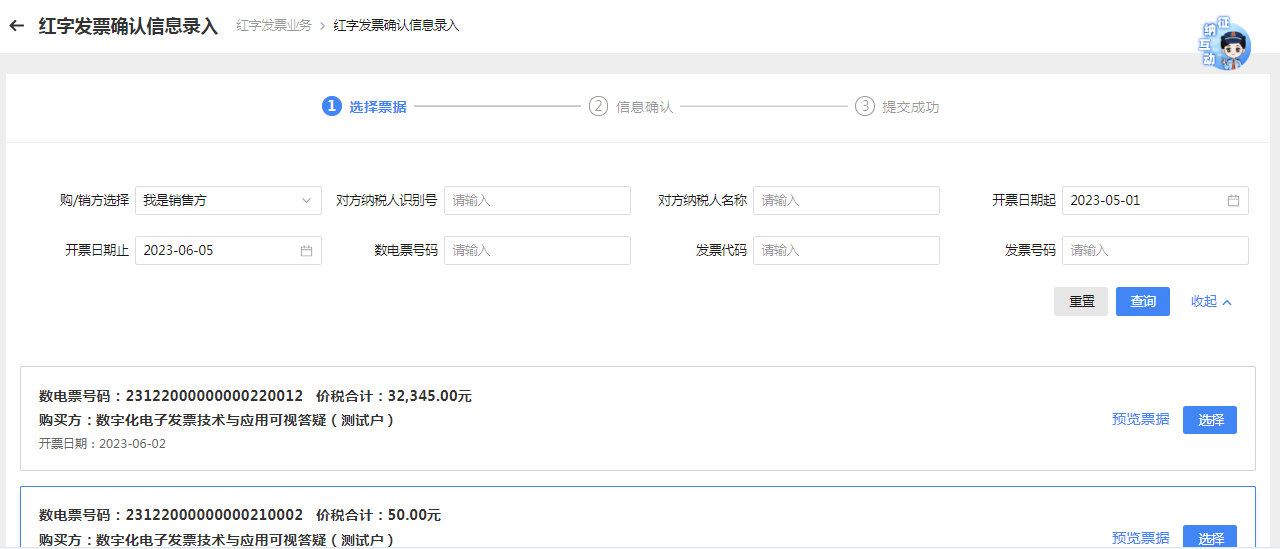The width and height of the screenshot is (1280, 549).
Task: Click the 重置 reset button
Action: (x=1081, y=302)
